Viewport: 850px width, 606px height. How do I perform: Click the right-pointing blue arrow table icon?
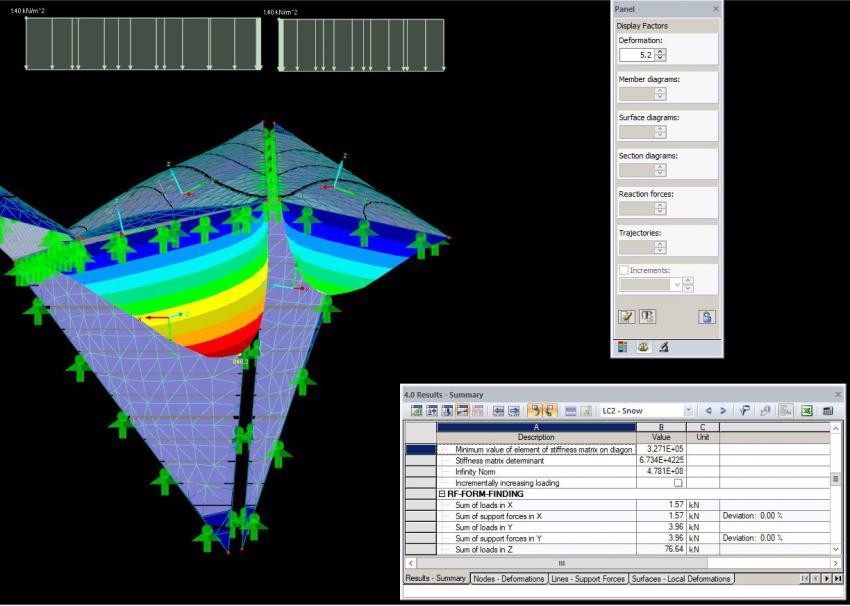(514, 411)
